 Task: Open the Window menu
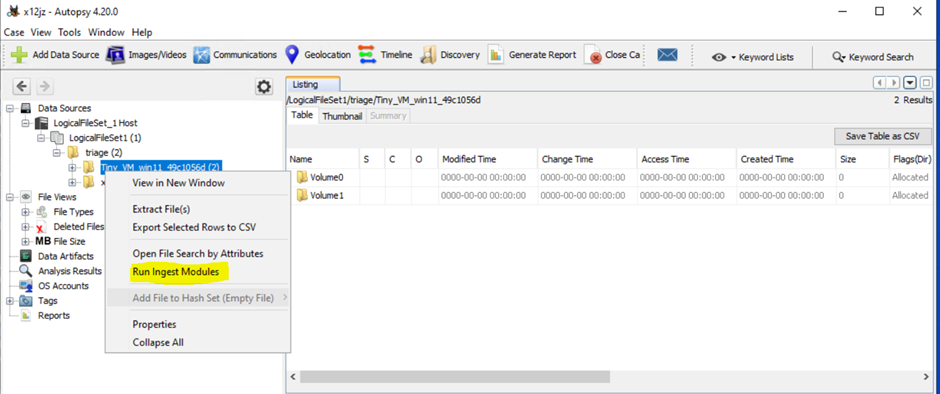106,32
